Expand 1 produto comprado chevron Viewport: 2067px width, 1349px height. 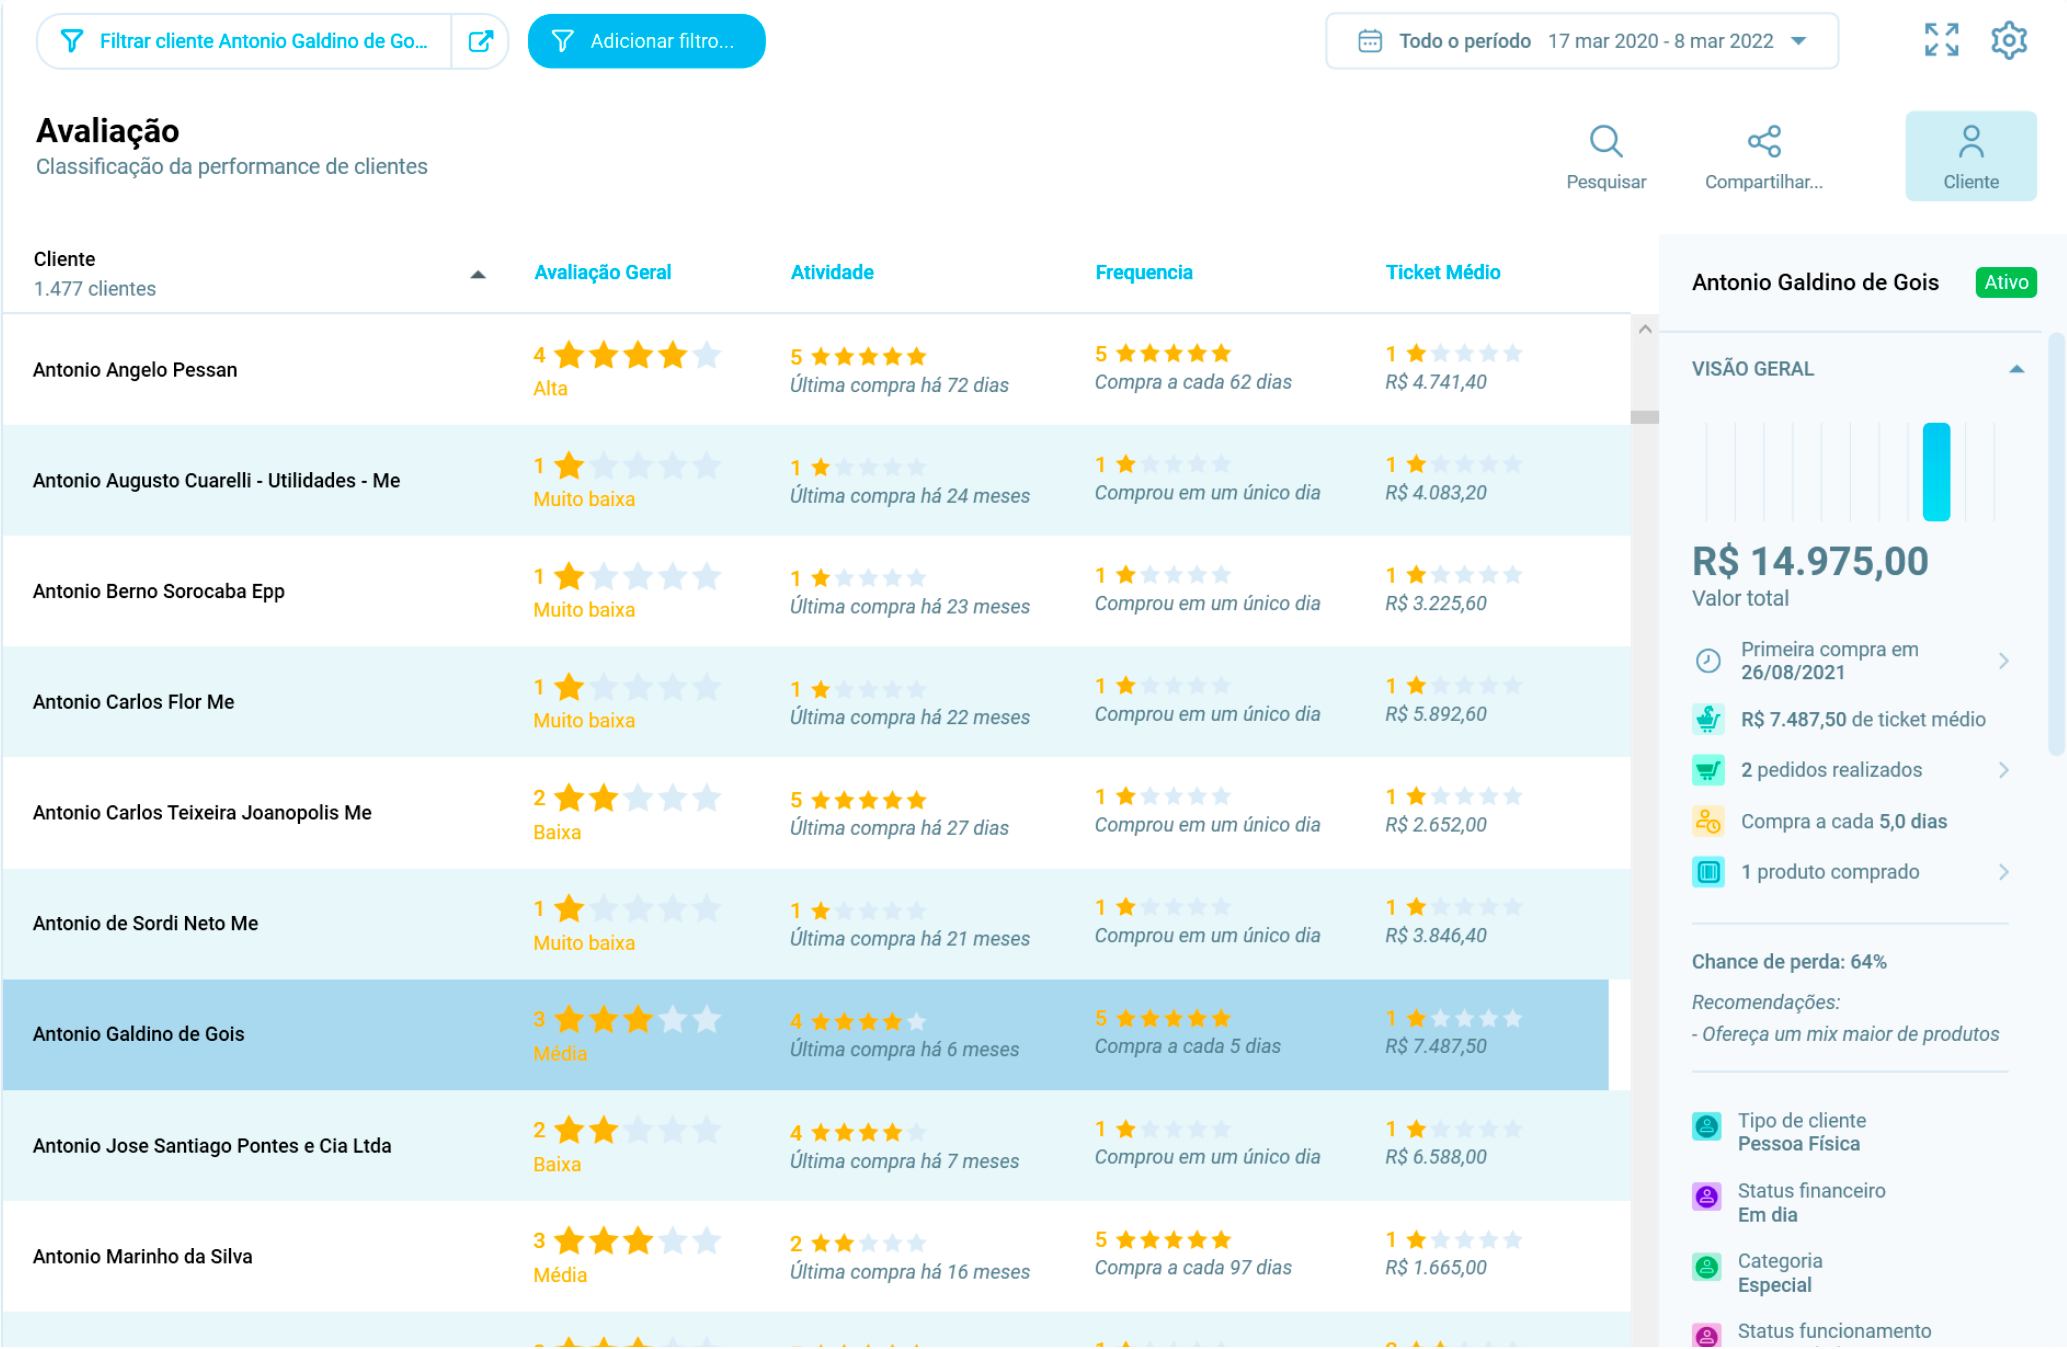point(2003,872)
